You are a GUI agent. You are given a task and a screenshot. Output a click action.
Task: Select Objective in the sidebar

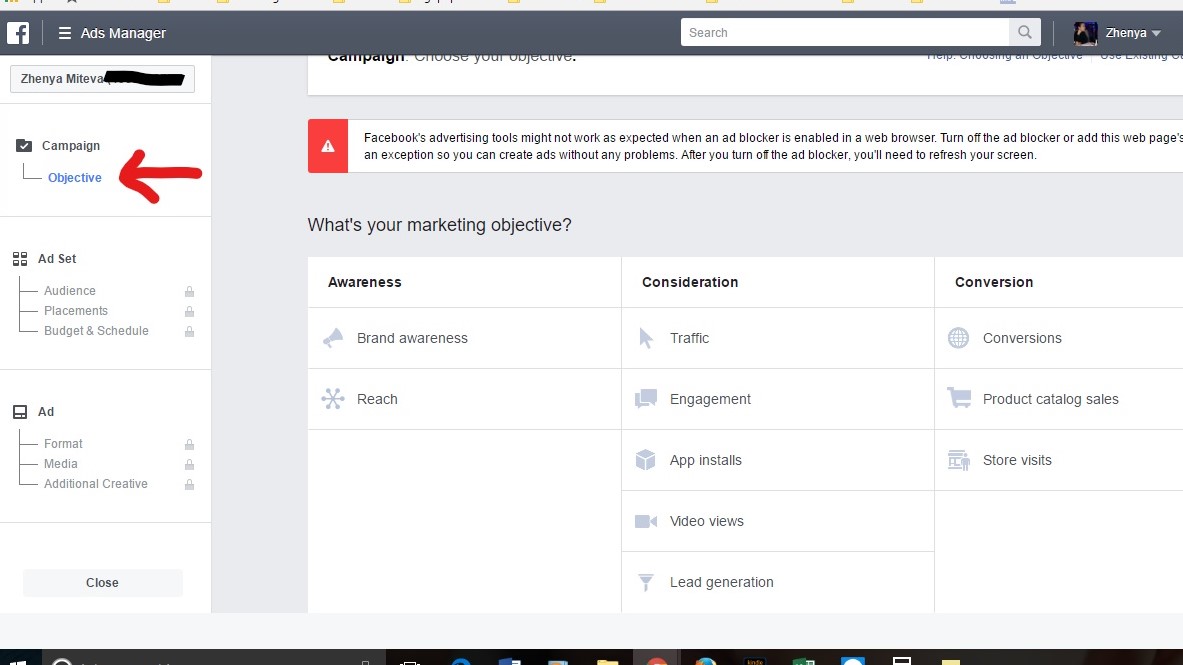[75, 177]
